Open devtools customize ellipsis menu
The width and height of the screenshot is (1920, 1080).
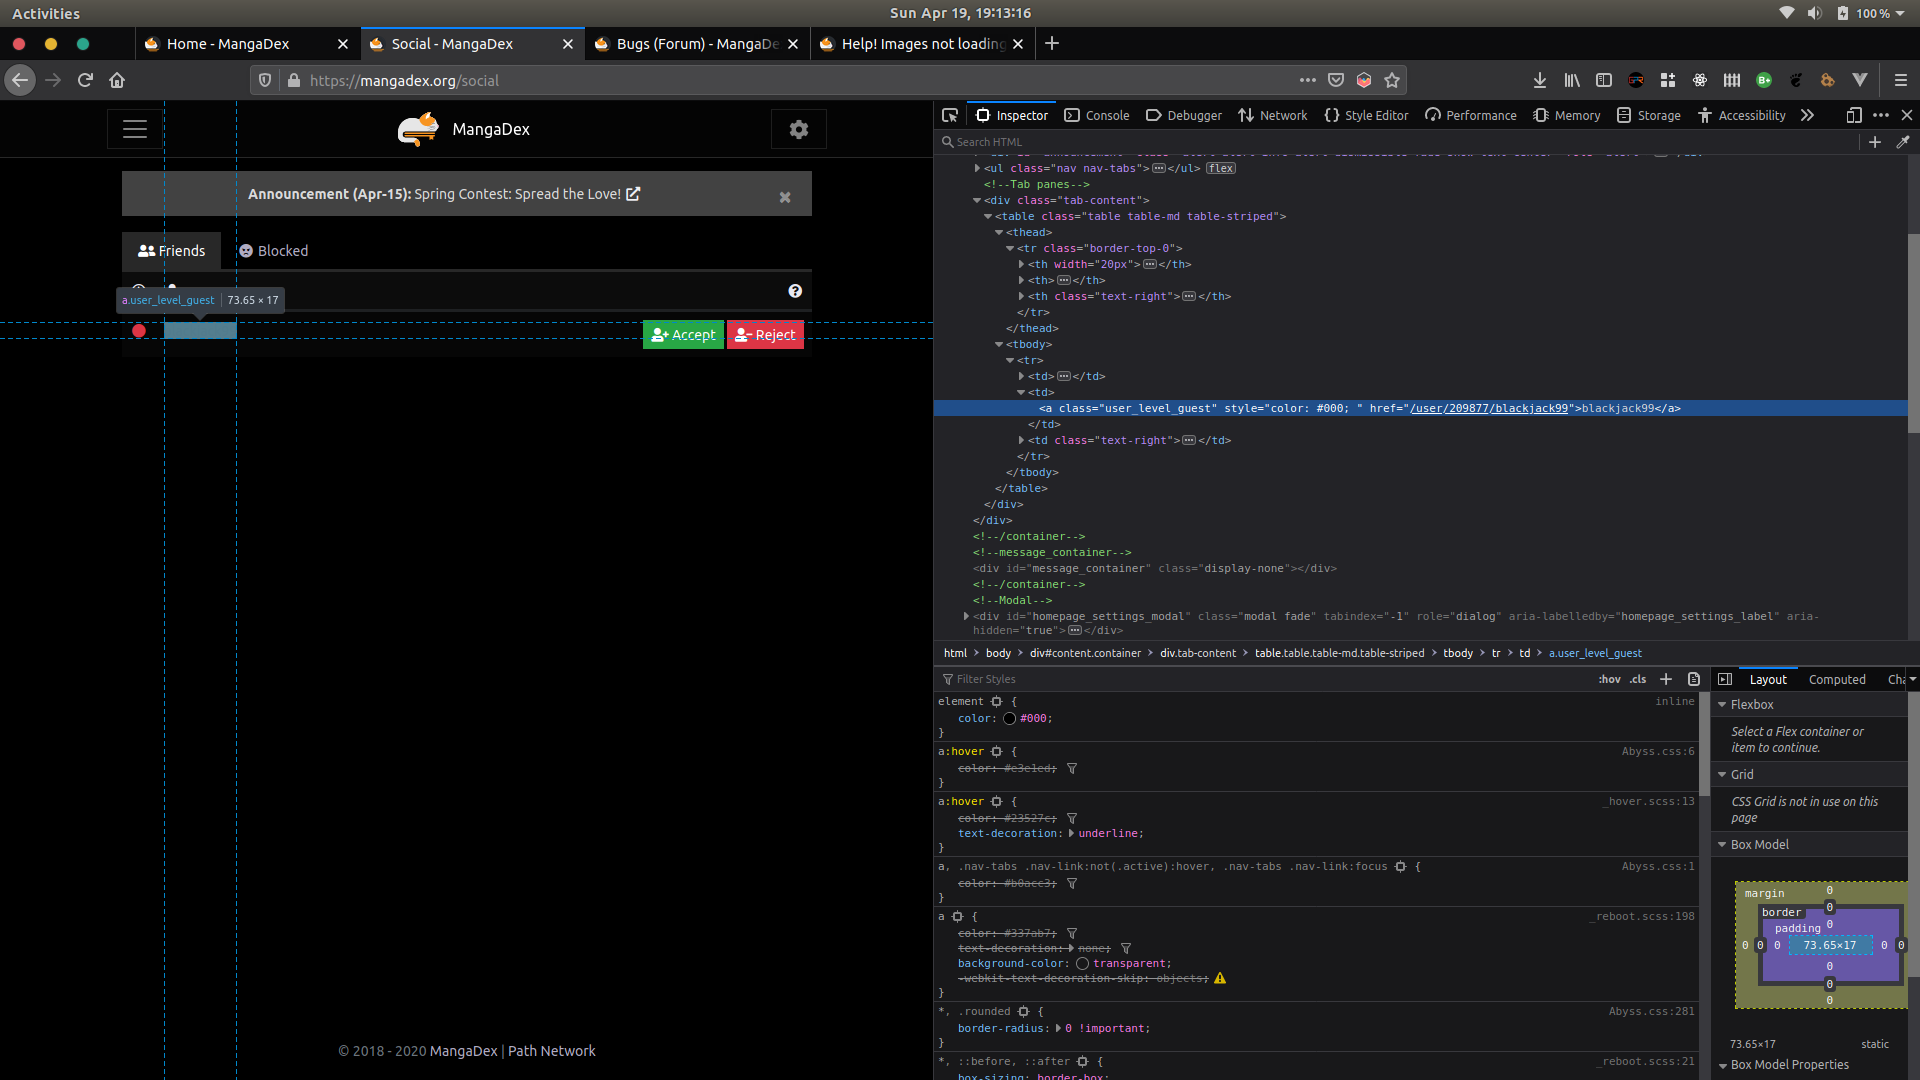1881,115
